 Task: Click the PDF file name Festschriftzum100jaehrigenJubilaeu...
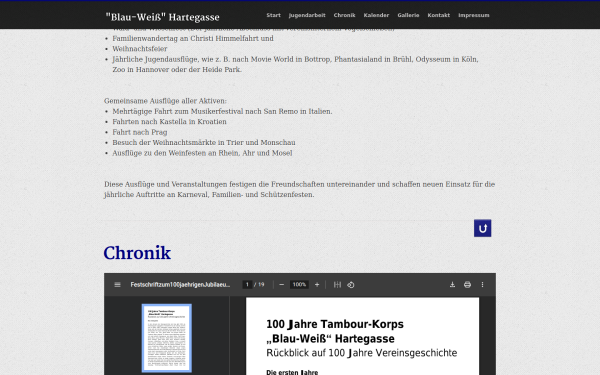click(180, 285)
